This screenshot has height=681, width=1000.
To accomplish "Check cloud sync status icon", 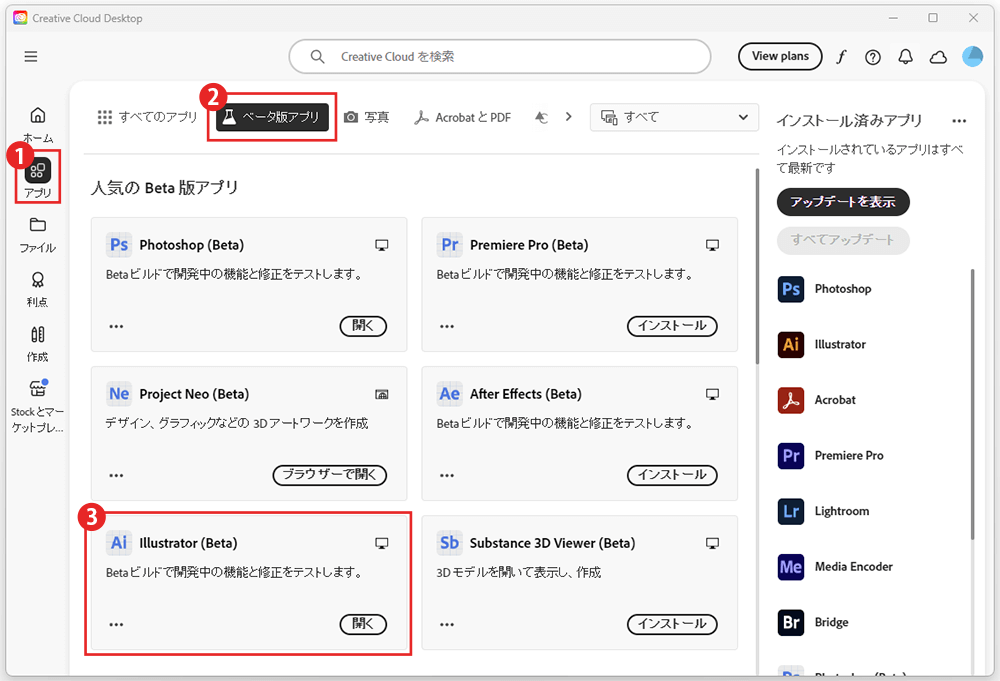I will 938,57.
